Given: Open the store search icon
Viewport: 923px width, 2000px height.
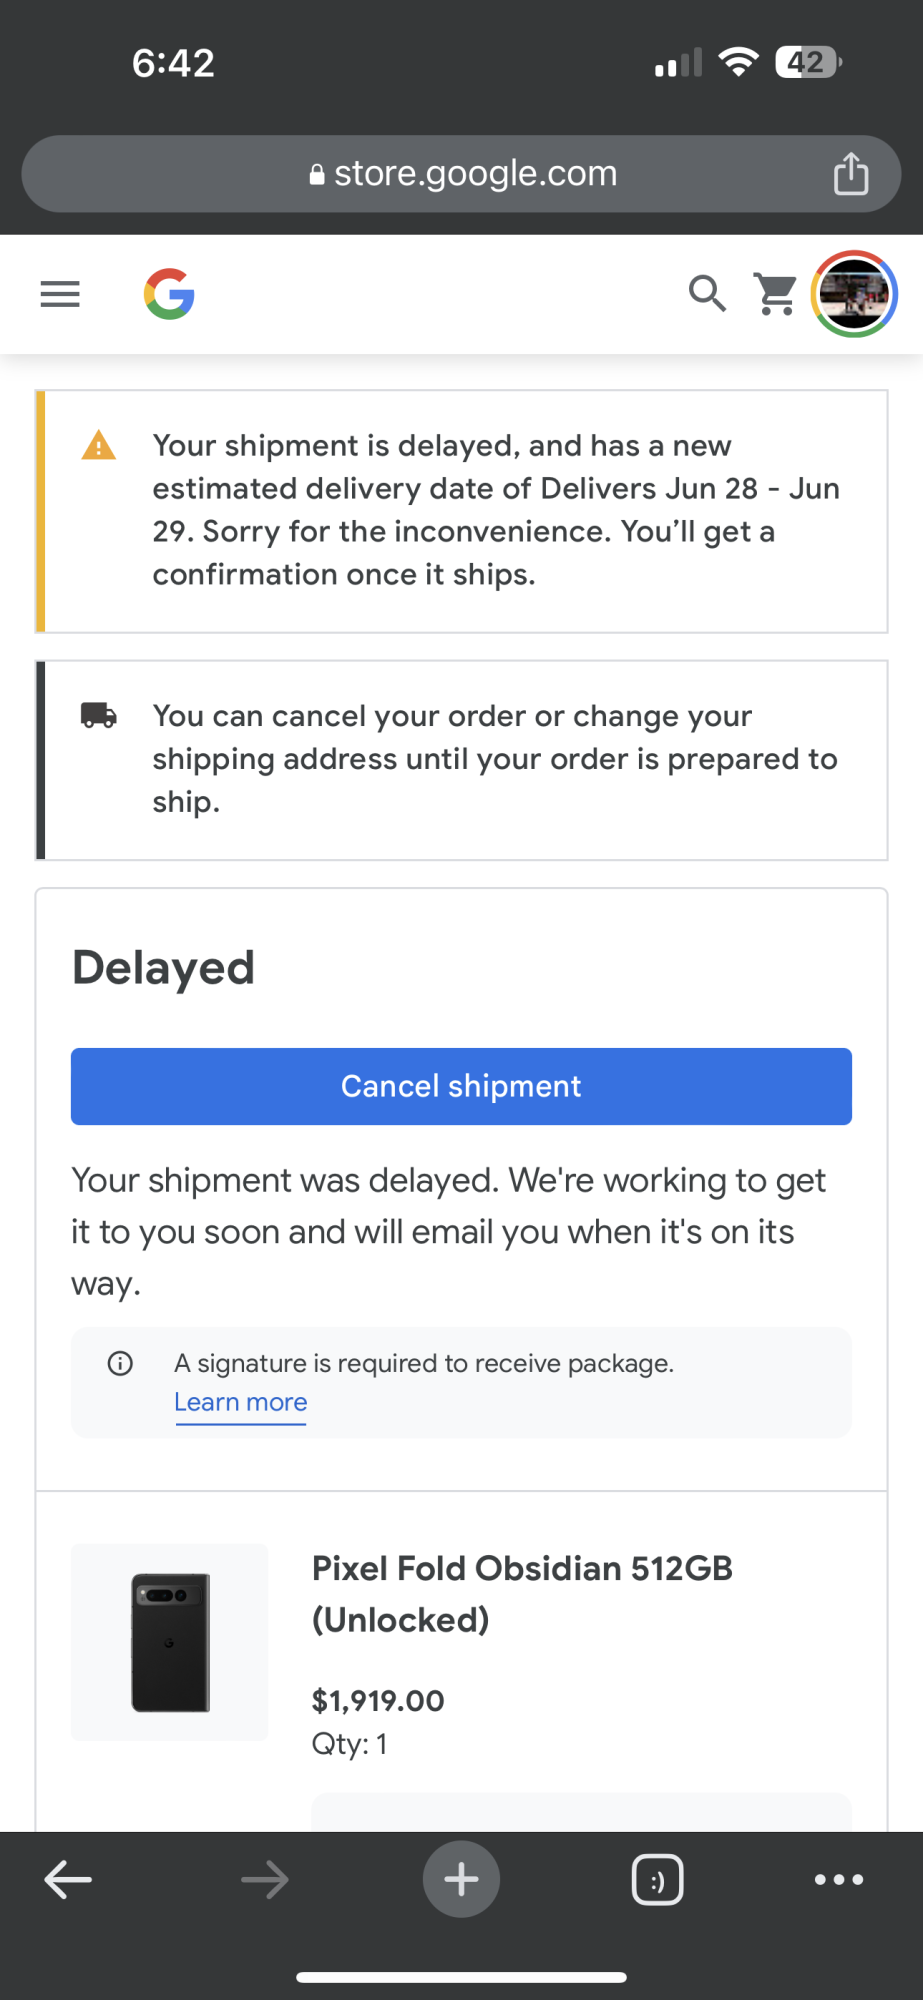Looking at the screenshot, I should (x=707, y=294).
